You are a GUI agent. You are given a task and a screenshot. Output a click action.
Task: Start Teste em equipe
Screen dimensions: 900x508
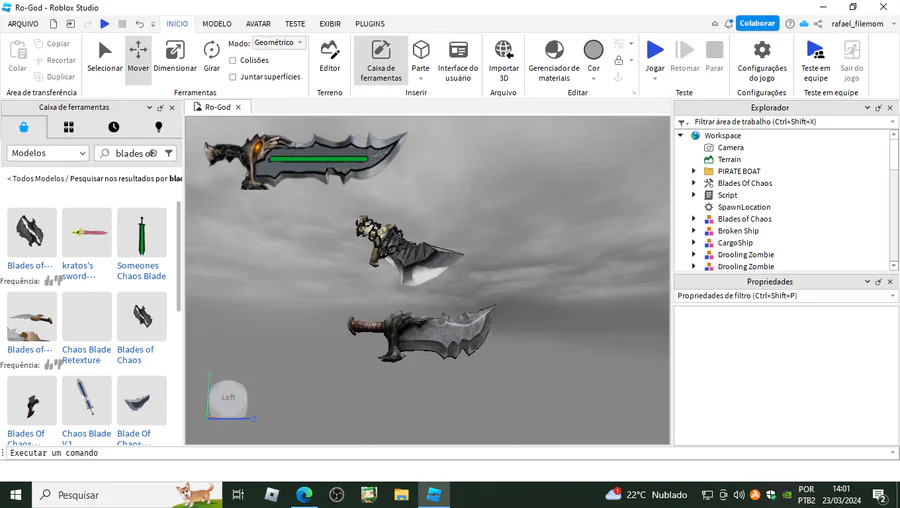[x=816, y=60]
